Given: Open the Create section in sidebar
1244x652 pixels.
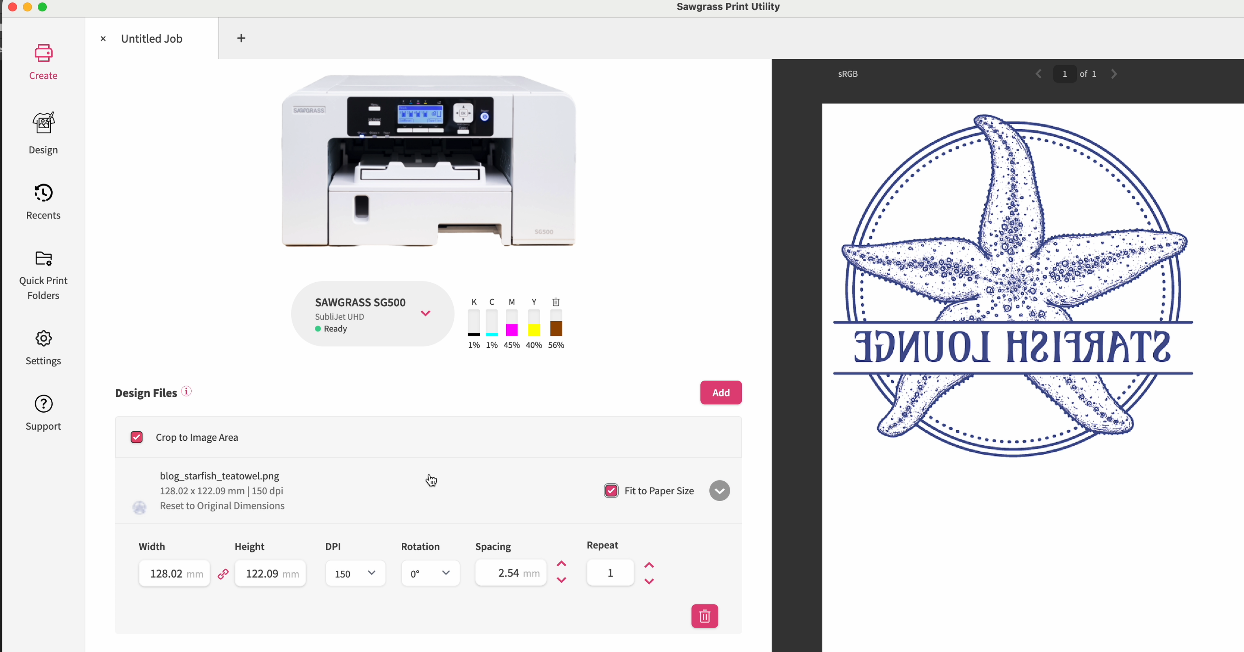Looking at the screenshot, I should click(43, 61).
